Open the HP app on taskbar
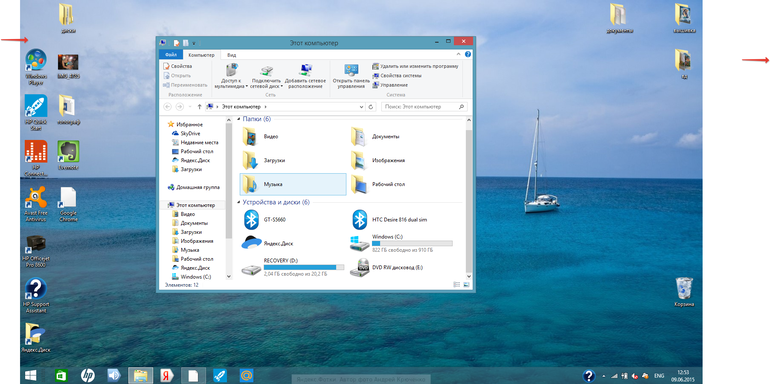 click(x=87, y=376)
